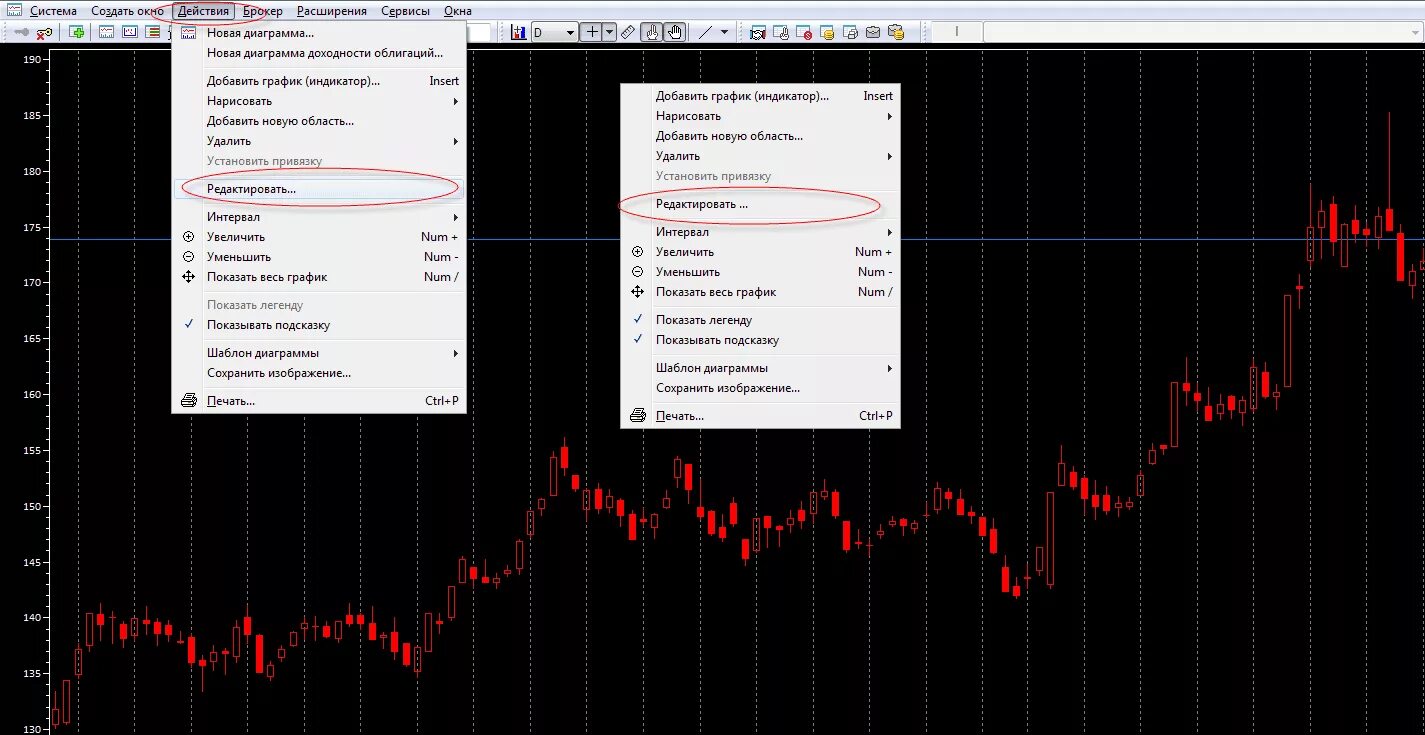
Task: Expand Шаблон диаграммы in the context menu
Action: [x=760, y=368]
